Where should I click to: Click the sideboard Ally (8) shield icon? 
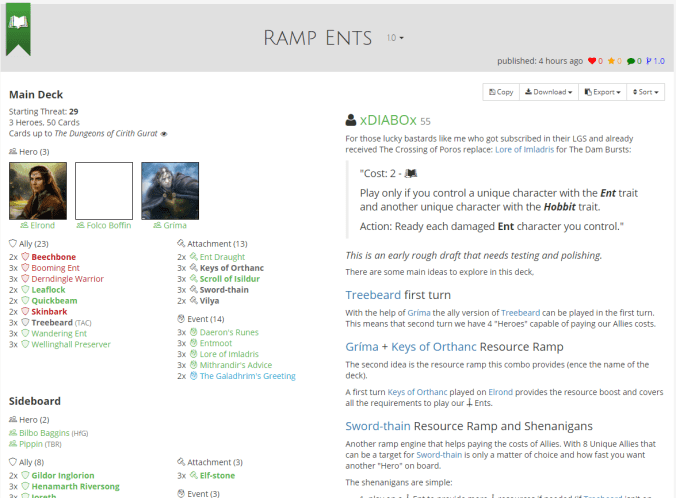click(x=13, y=462)
